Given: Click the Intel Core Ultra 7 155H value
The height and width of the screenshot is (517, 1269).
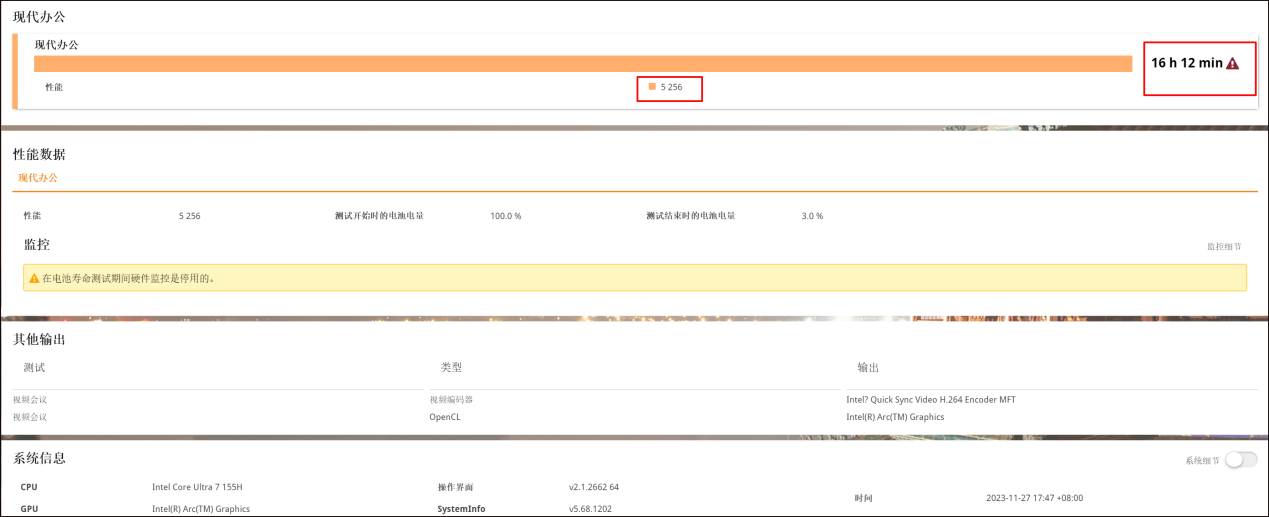Looking at the screenshot, I should [x=197, y=487].
